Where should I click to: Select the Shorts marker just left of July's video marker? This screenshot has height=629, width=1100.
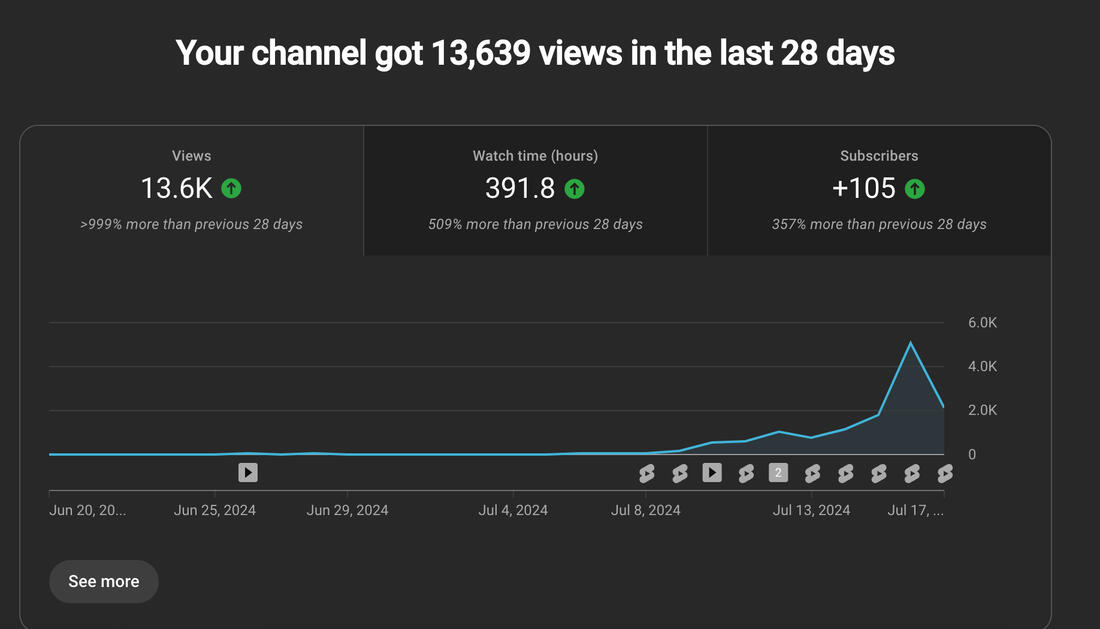679,473
